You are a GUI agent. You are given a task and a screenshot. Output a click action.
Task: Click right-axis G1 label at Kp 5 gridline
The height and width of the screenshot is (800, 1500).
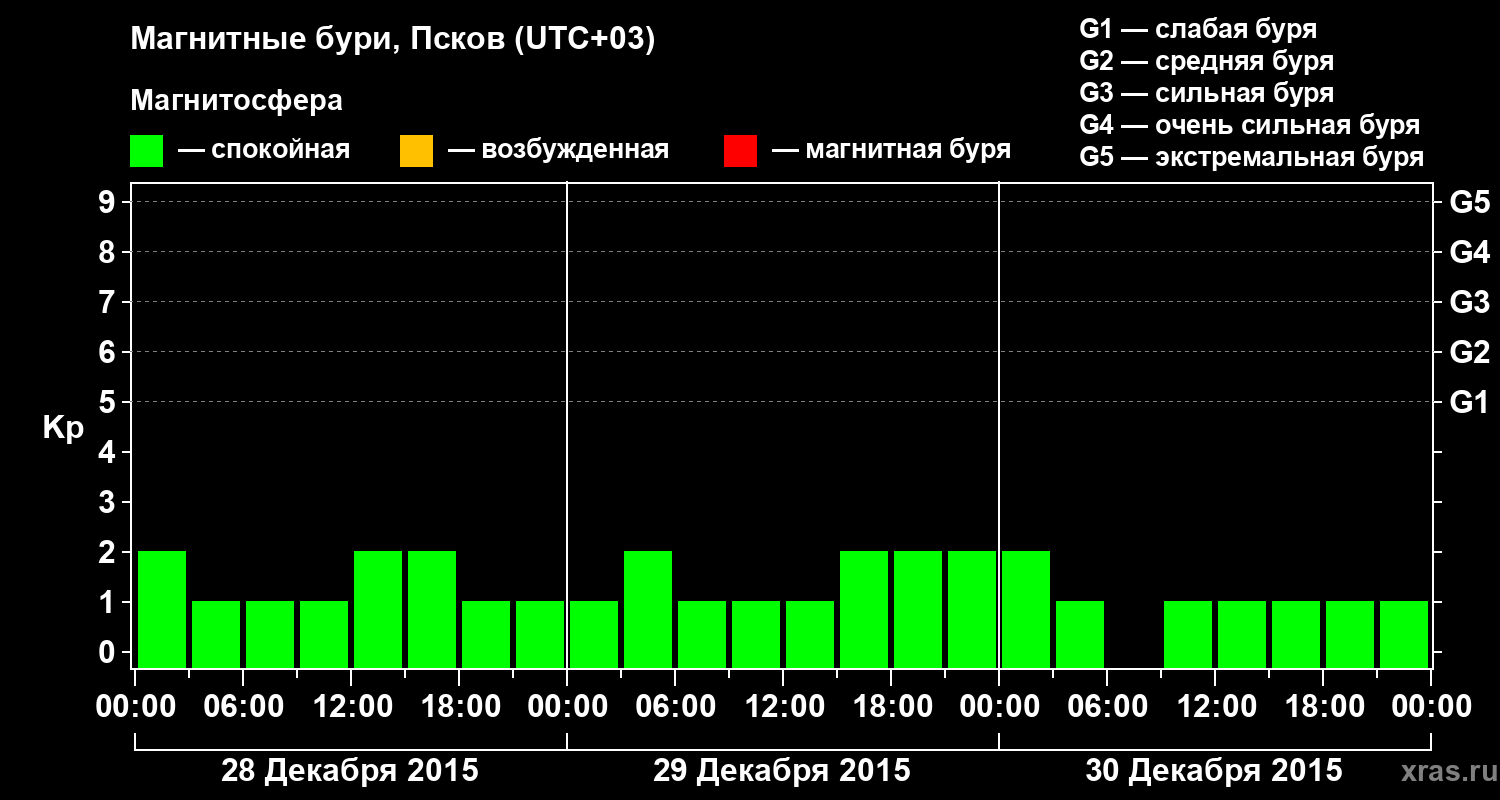(1470, 402)
